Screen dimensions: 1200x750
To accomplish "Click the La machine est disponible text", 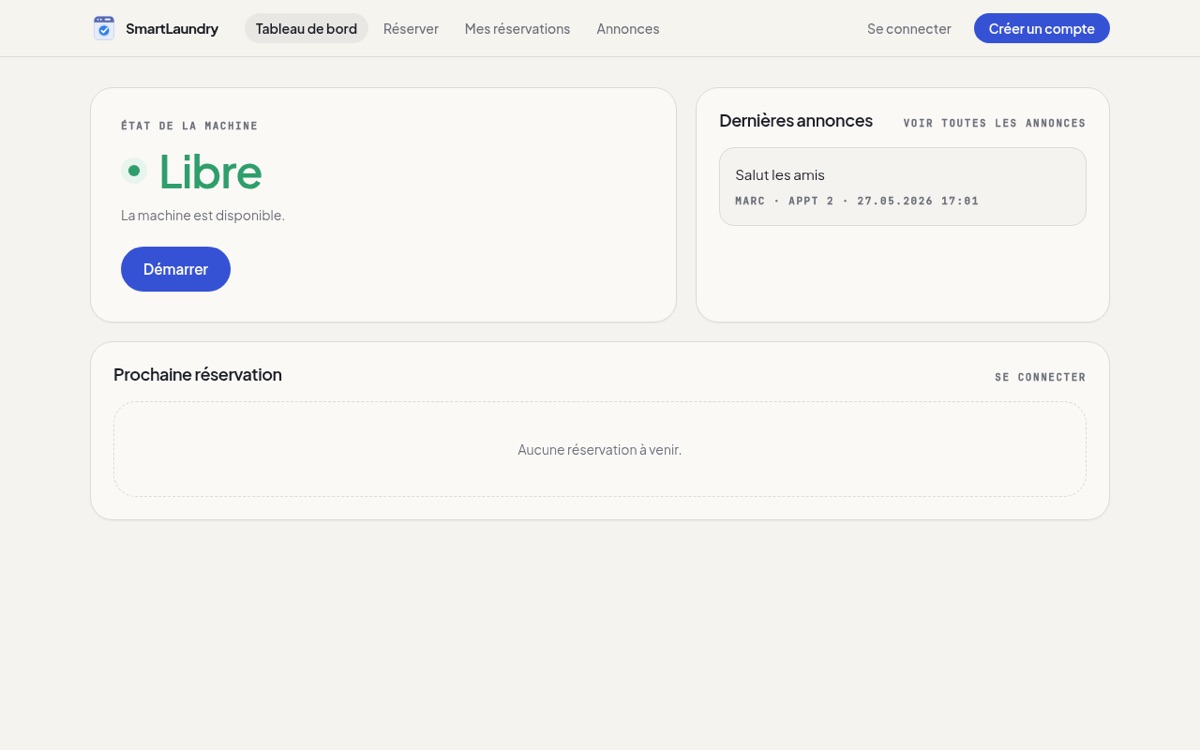I will [x=203, y=215].
